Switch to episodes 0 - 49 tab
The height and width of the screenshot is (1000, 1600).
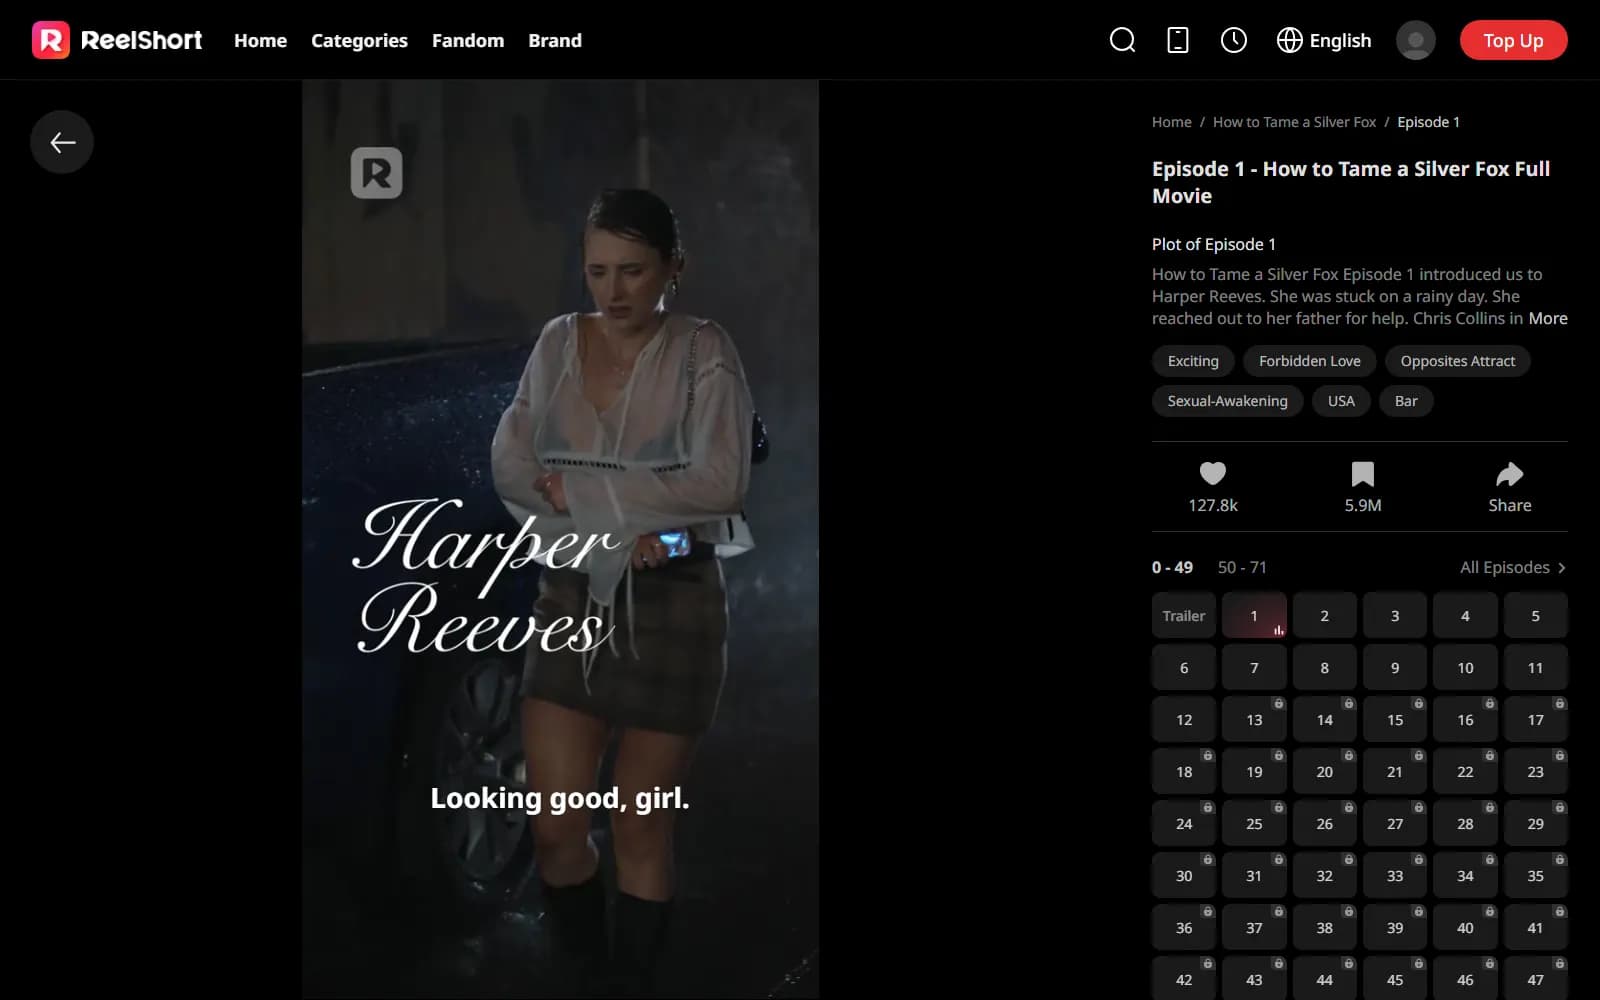(1172, 567)
